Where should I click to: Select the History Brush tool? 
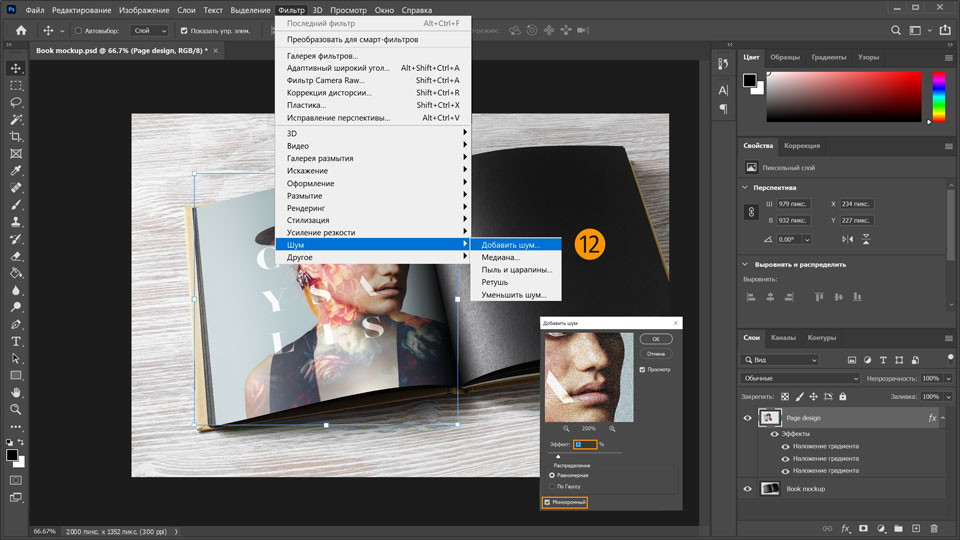pos(16,239)
